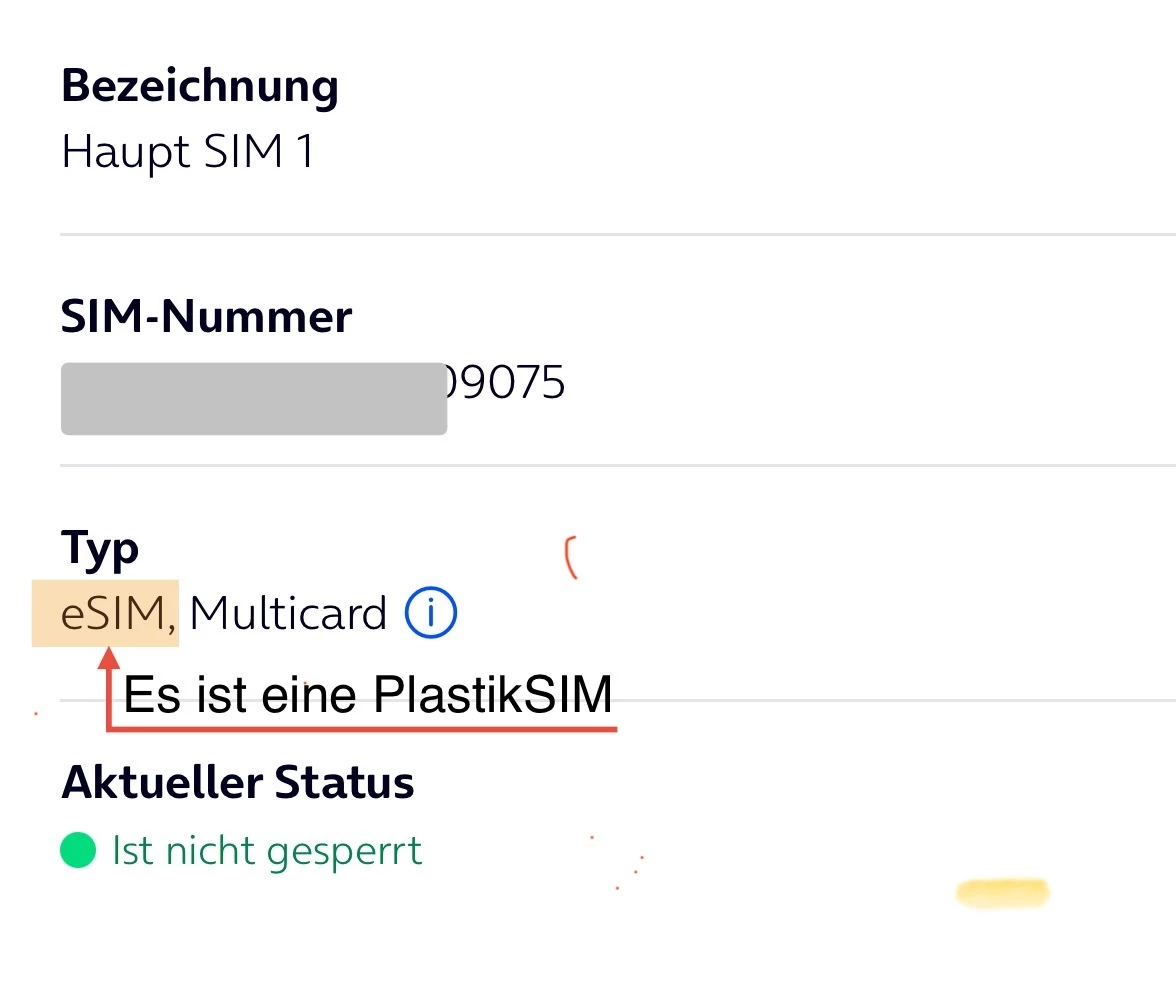Screen dimensions: 1176x995
Task: Click the divider line below the SIM number
Action: pos(600,465)
